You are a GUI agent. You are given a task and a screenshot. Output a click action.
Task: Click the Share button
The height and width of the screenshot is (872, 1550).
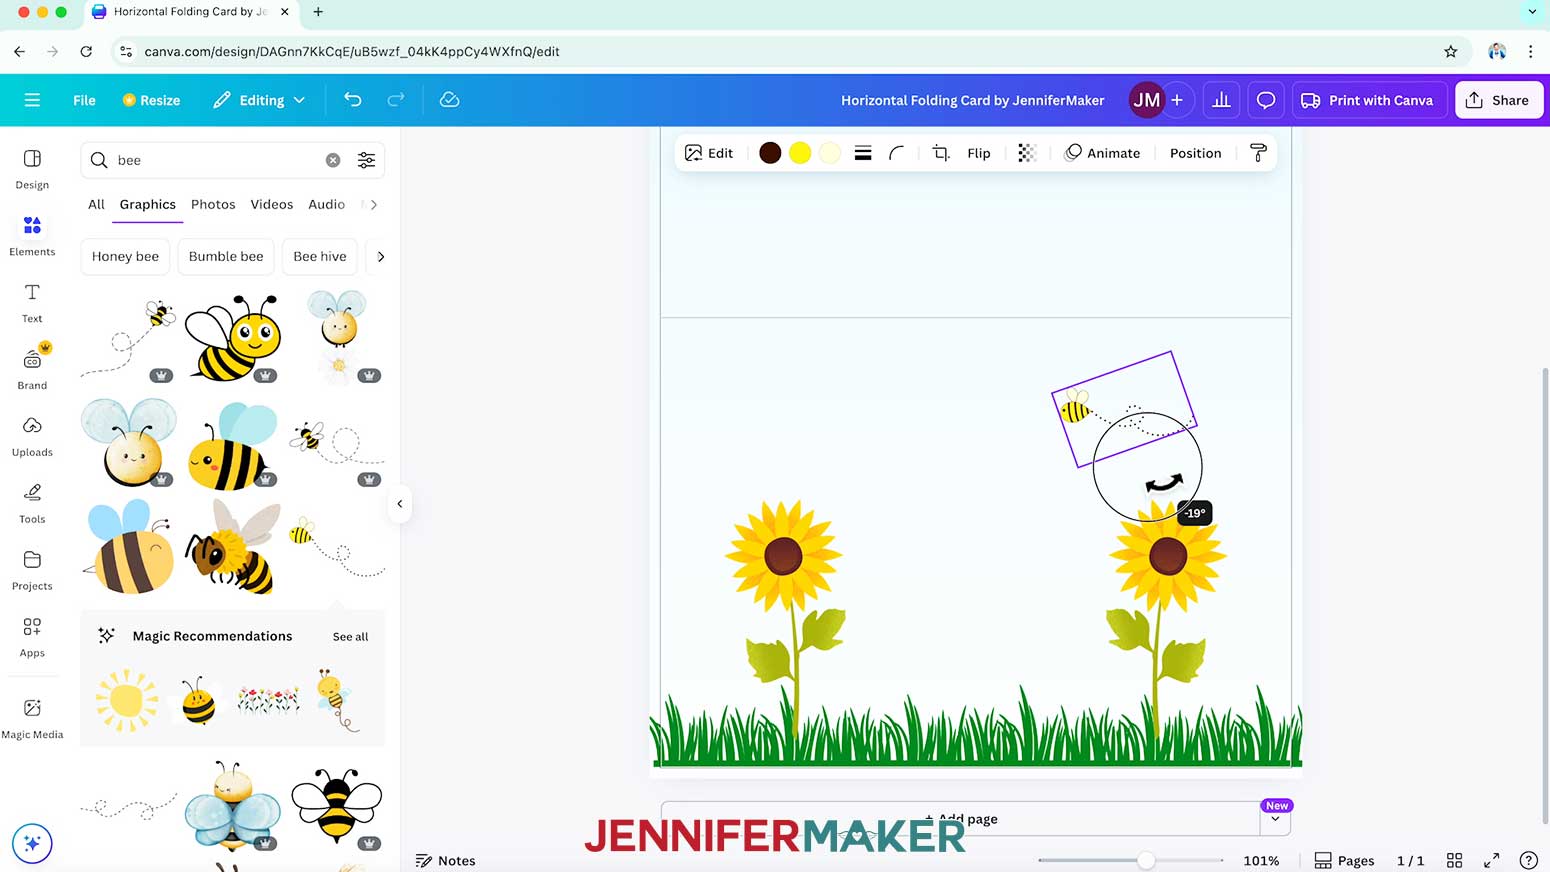[1498, 100]
